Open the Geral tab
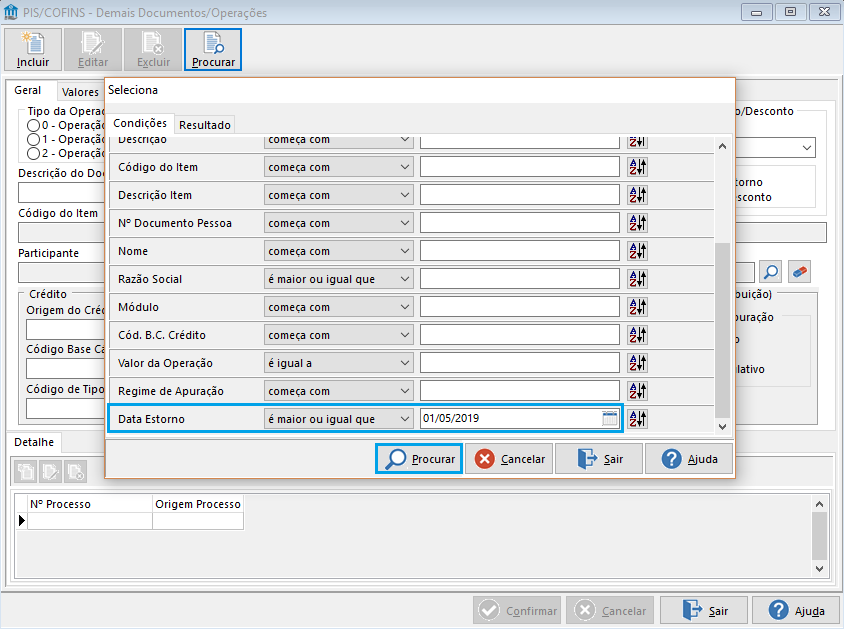 click(27, 90)
